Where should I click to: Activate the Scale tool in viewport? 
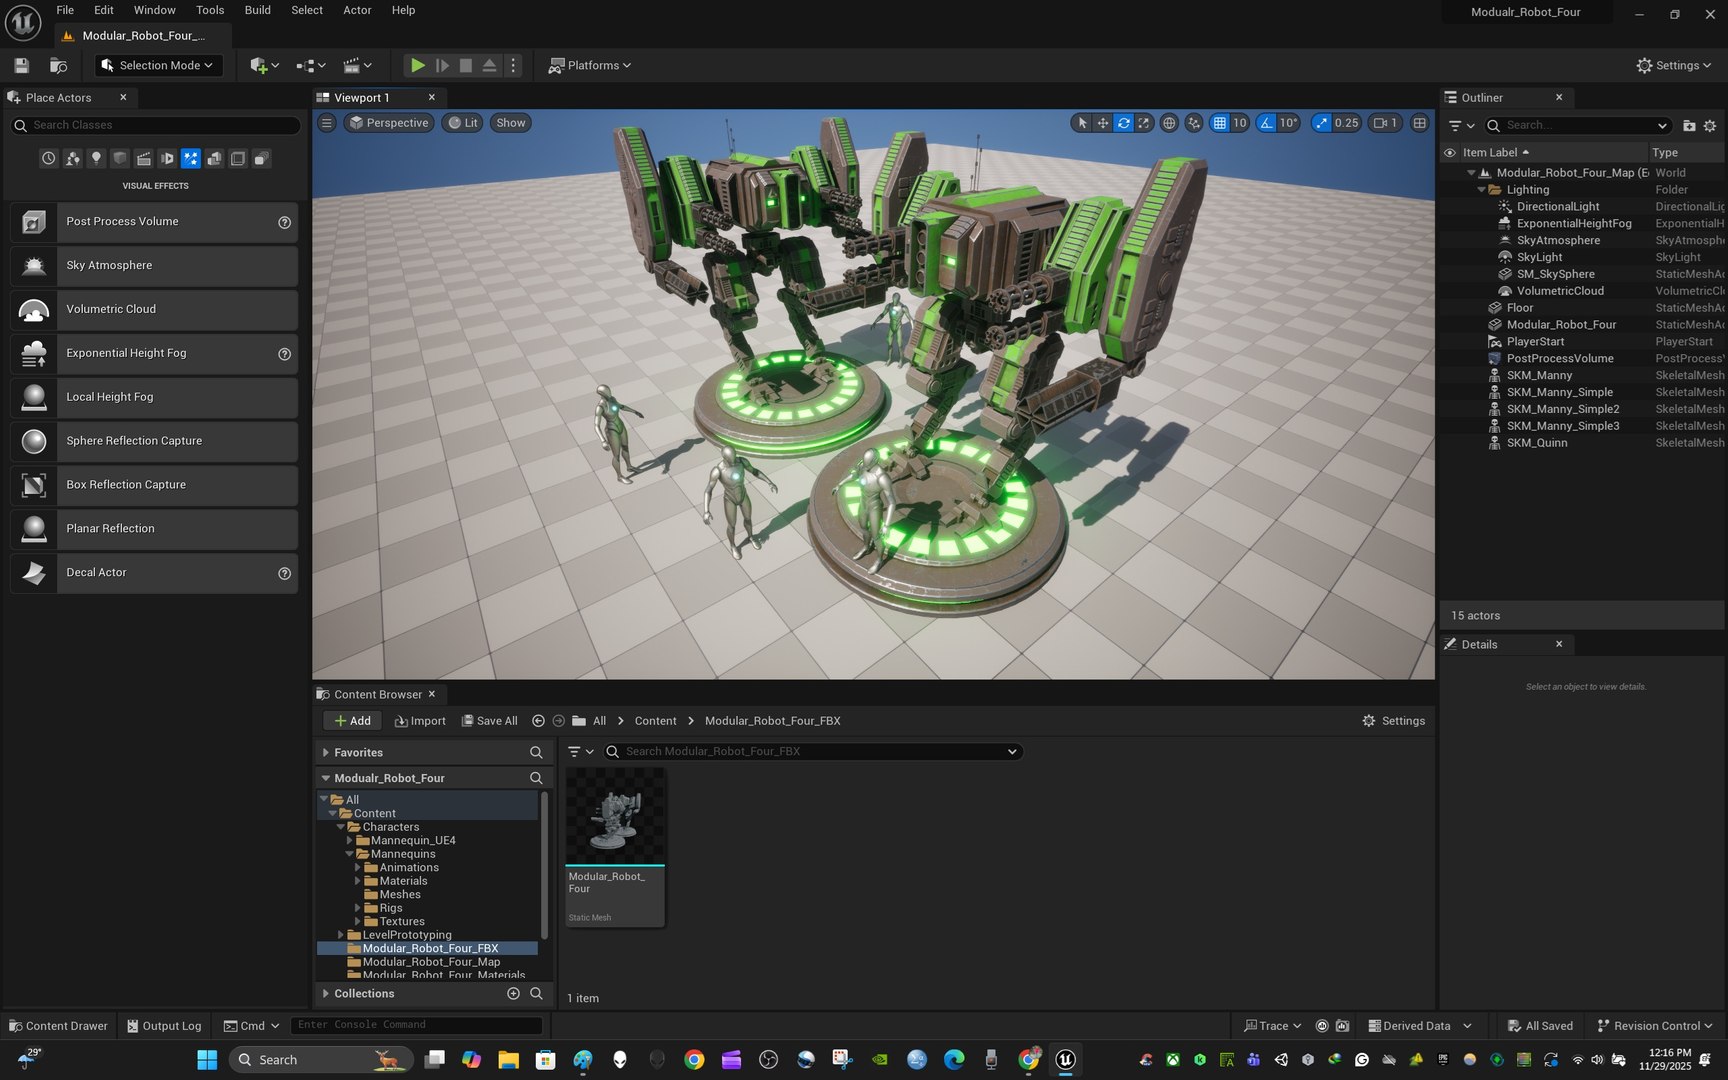(1144, 123)
